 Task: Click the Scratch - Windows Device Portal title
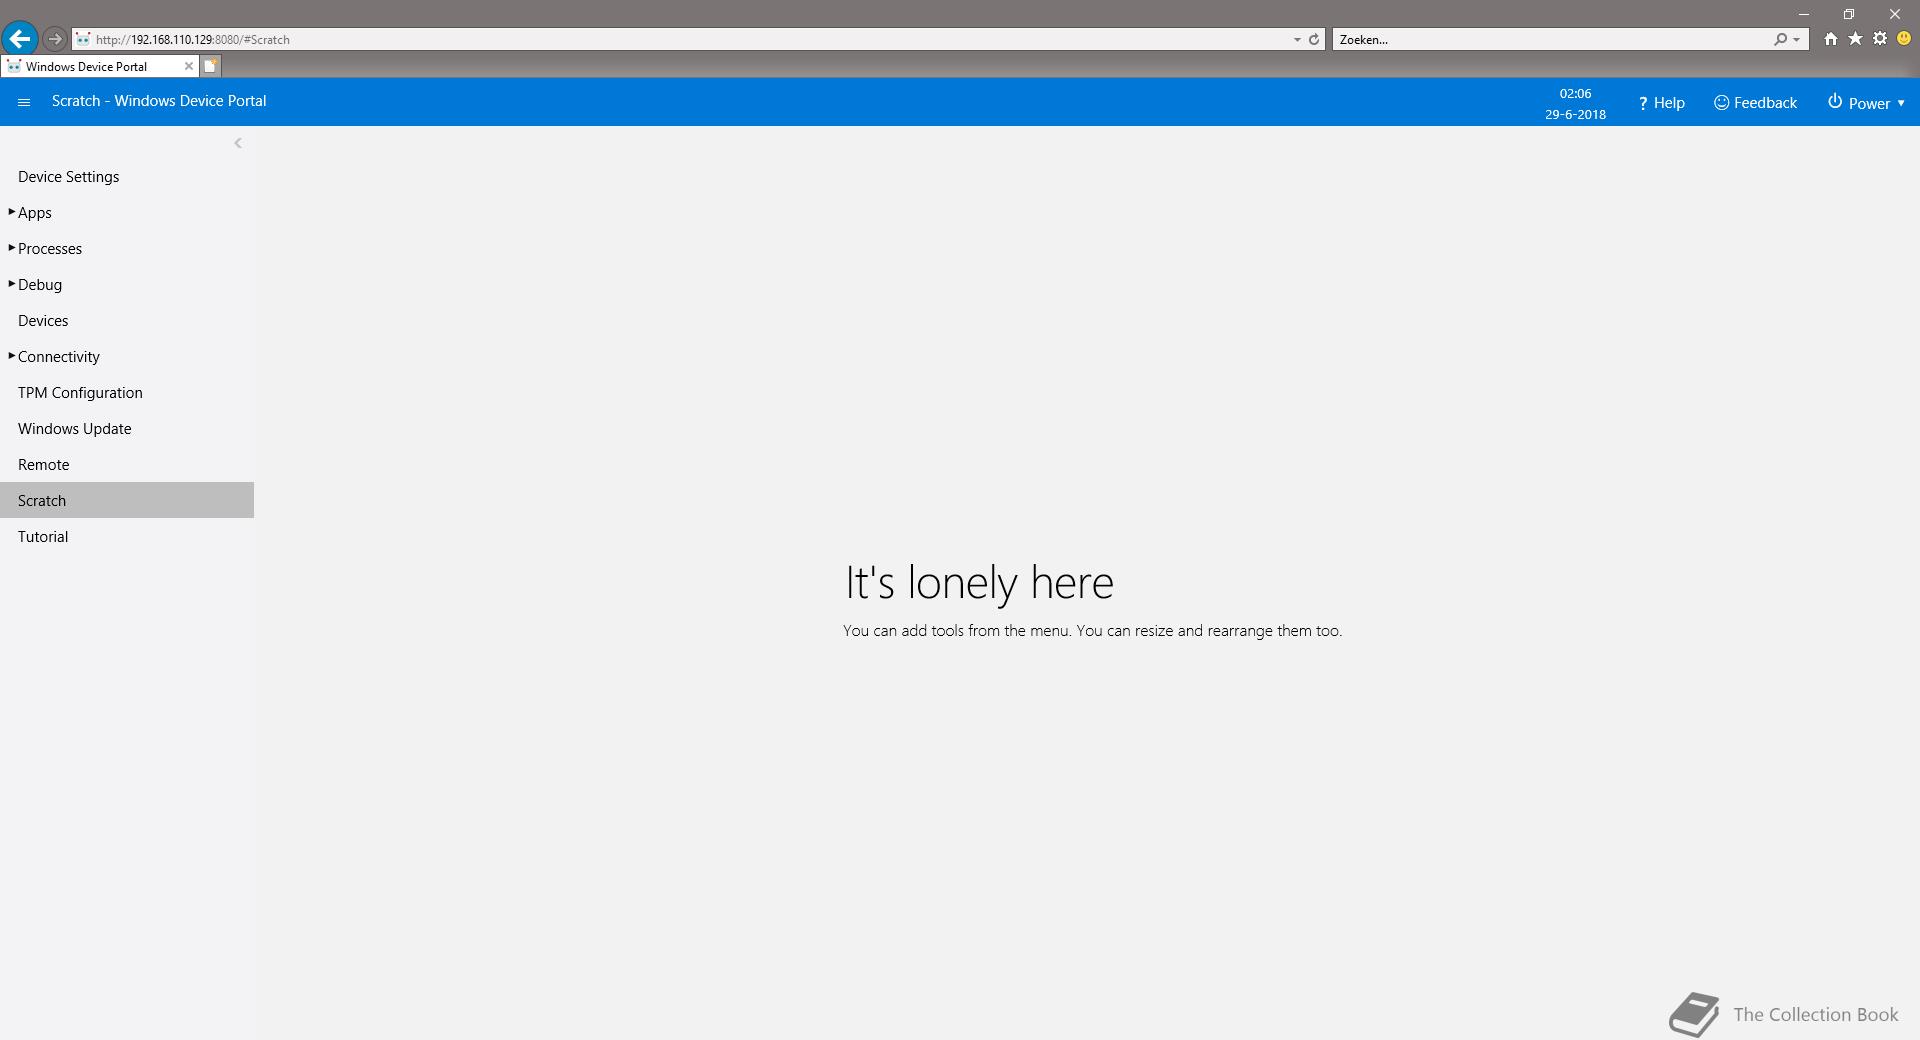pyautogui.click(x=159, y=101)
